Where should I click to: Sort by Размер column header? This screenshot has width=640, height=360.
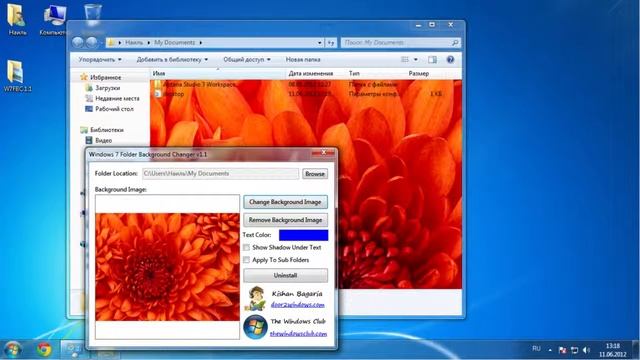[419, 73]
